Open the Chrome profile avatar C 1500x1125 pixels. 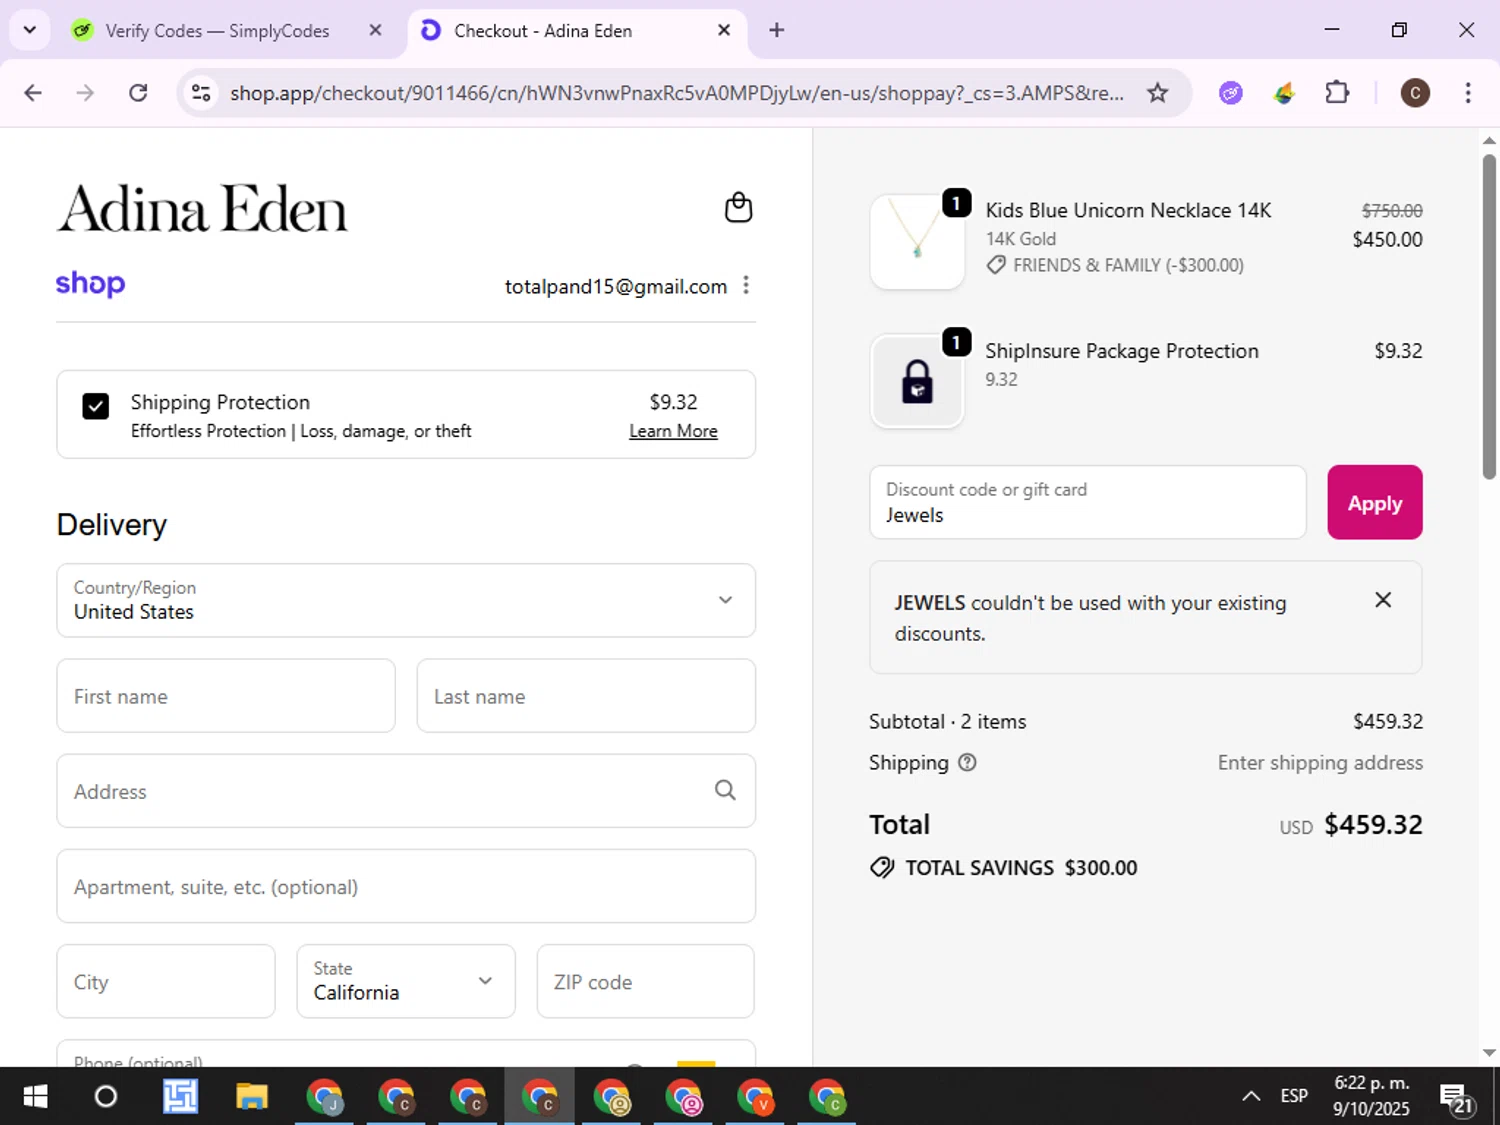[x=1414, y=93]
